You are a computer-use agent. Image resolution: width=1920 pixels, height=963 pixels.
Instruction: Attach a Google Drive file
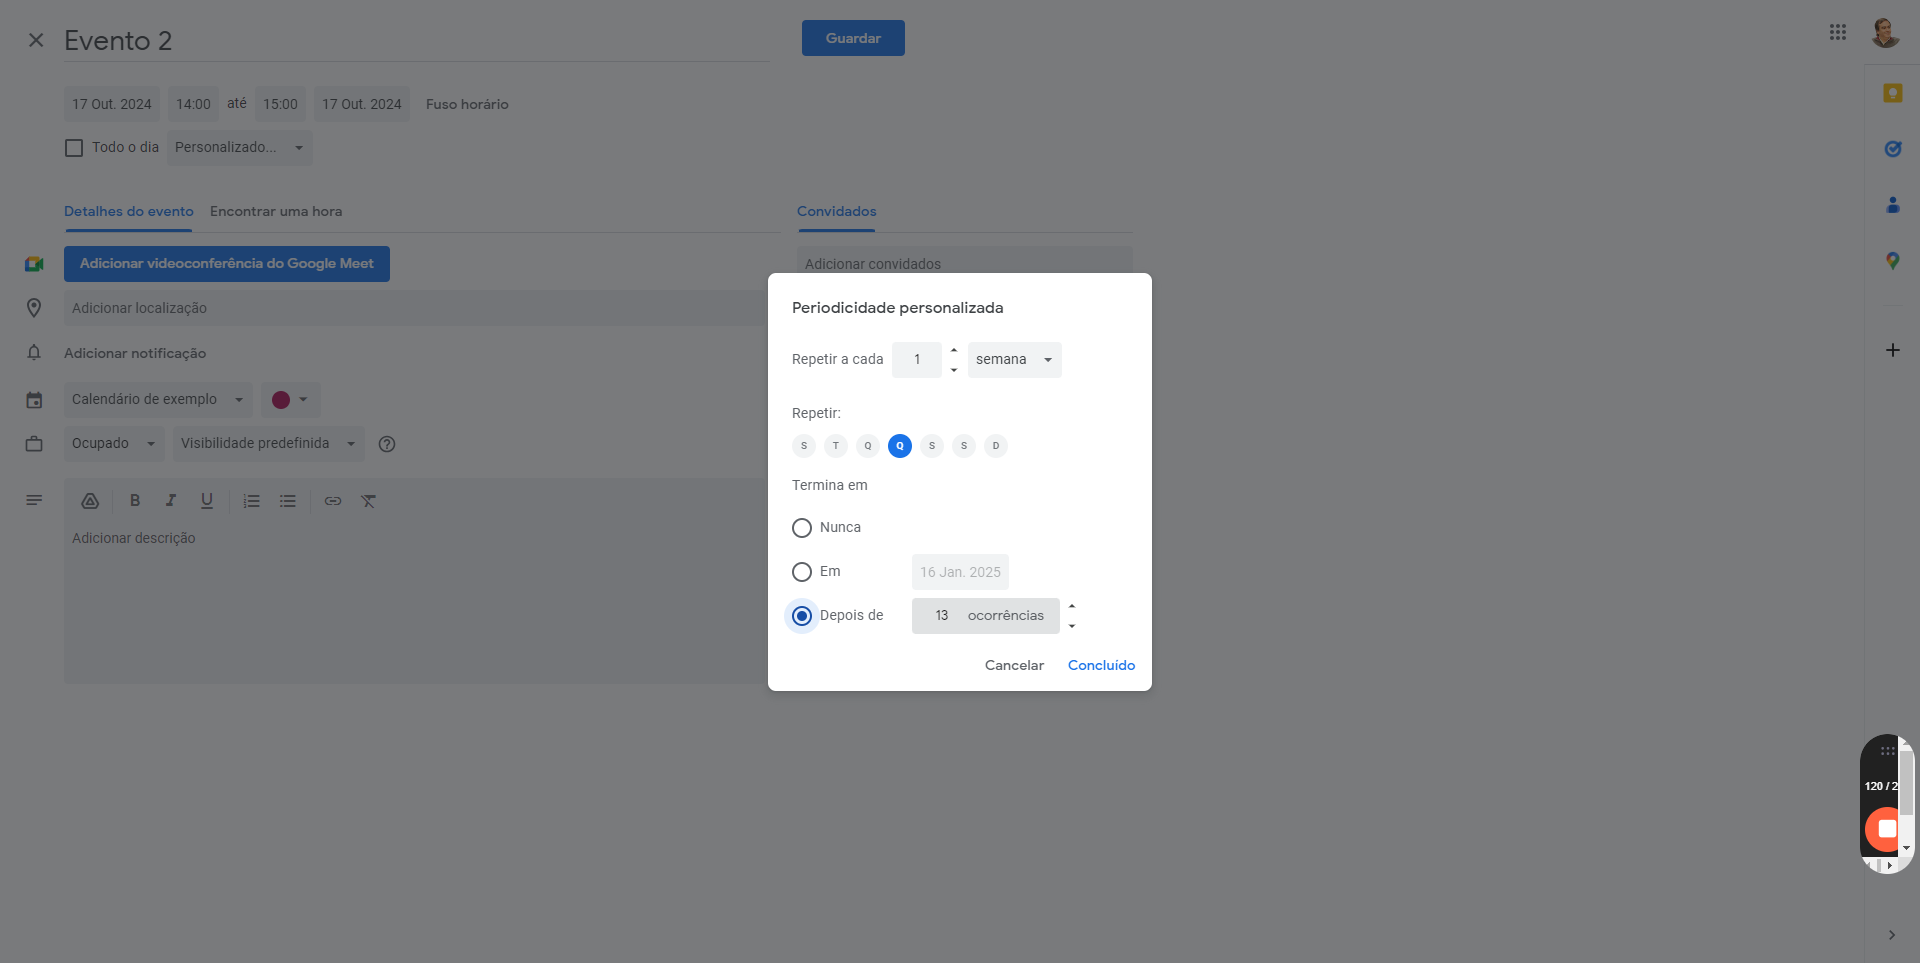[x=90, y=501]
